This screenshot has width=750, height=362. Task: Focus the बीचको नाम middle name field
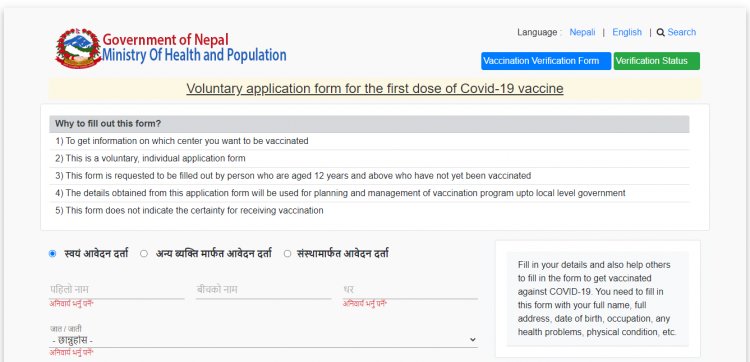pos(264,290)
